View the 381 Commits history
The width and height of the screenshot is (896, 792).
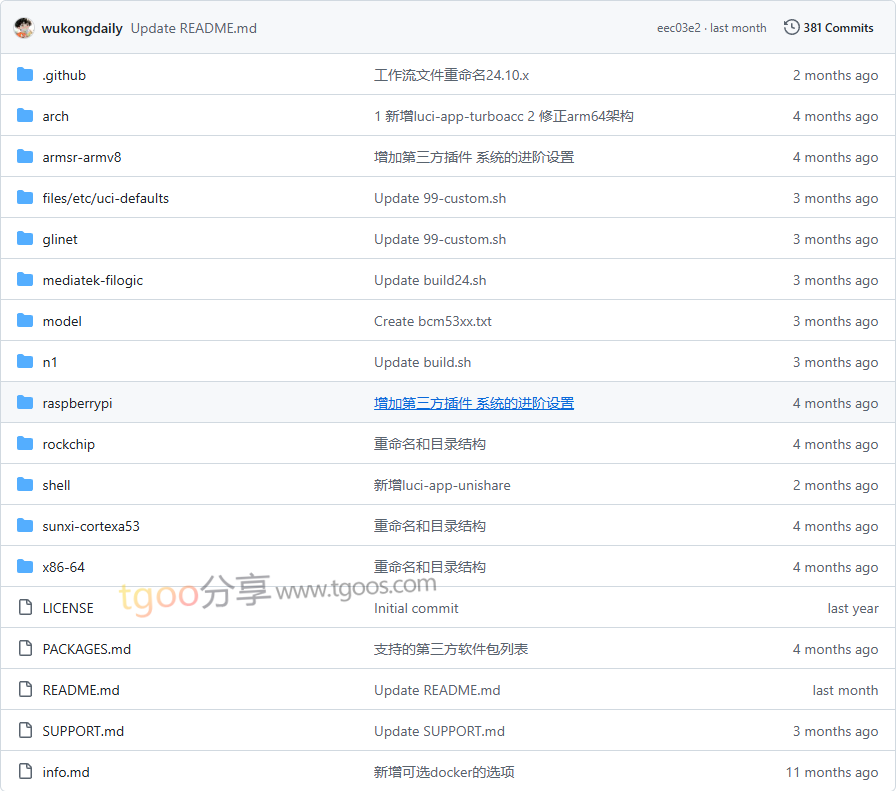click(x=838, y=28)
